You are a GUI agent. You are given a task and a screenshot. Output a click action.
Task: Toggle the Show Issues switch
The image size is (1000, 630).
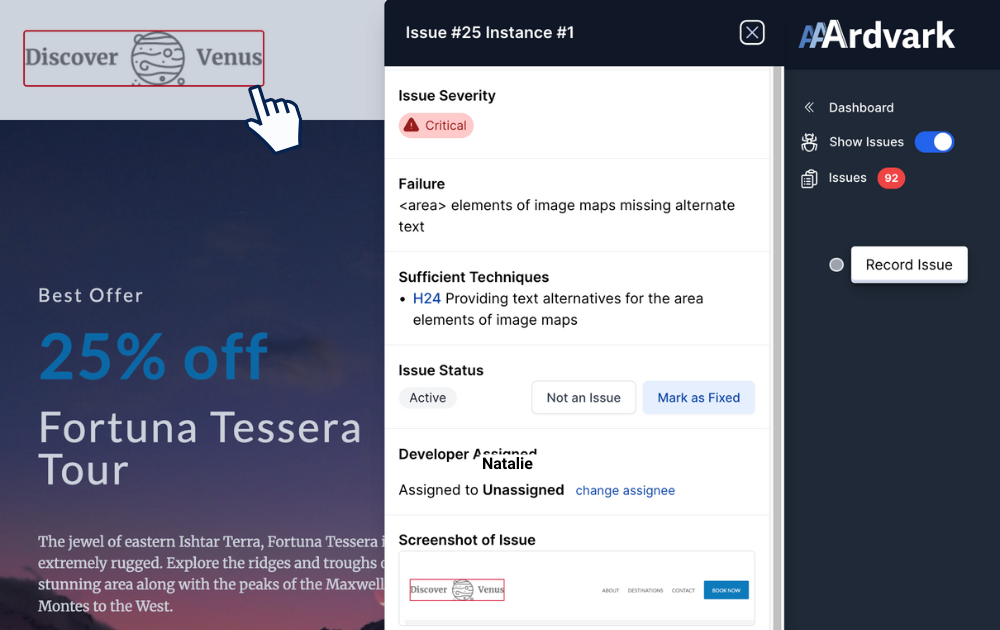click(934, 142)
